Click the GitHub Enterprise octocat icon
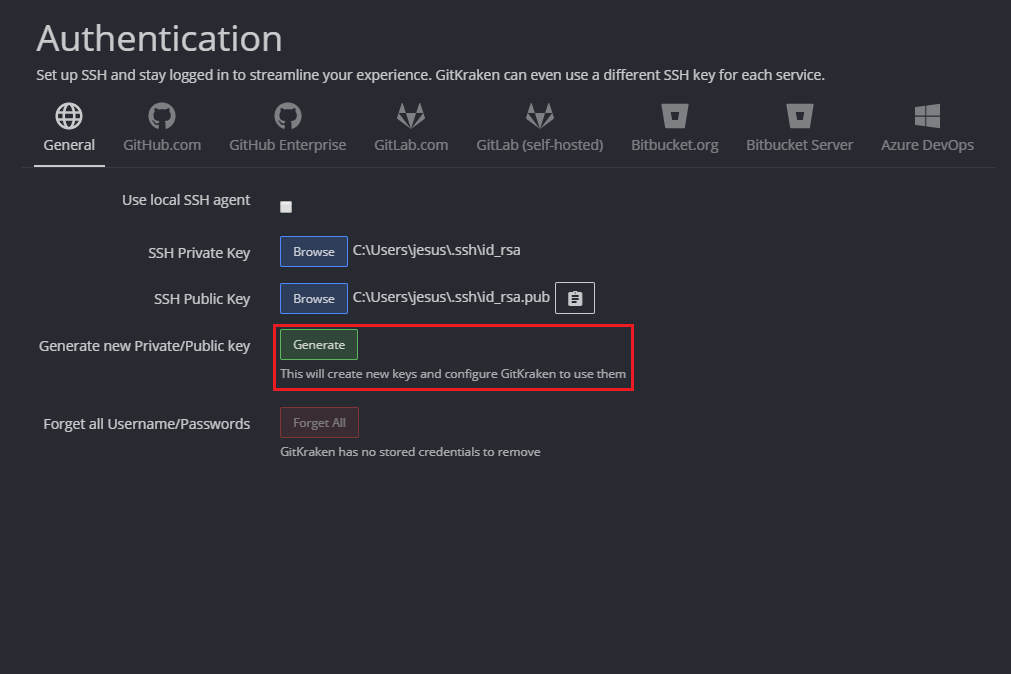The image size is (1011, 674). tap(288, 116)
